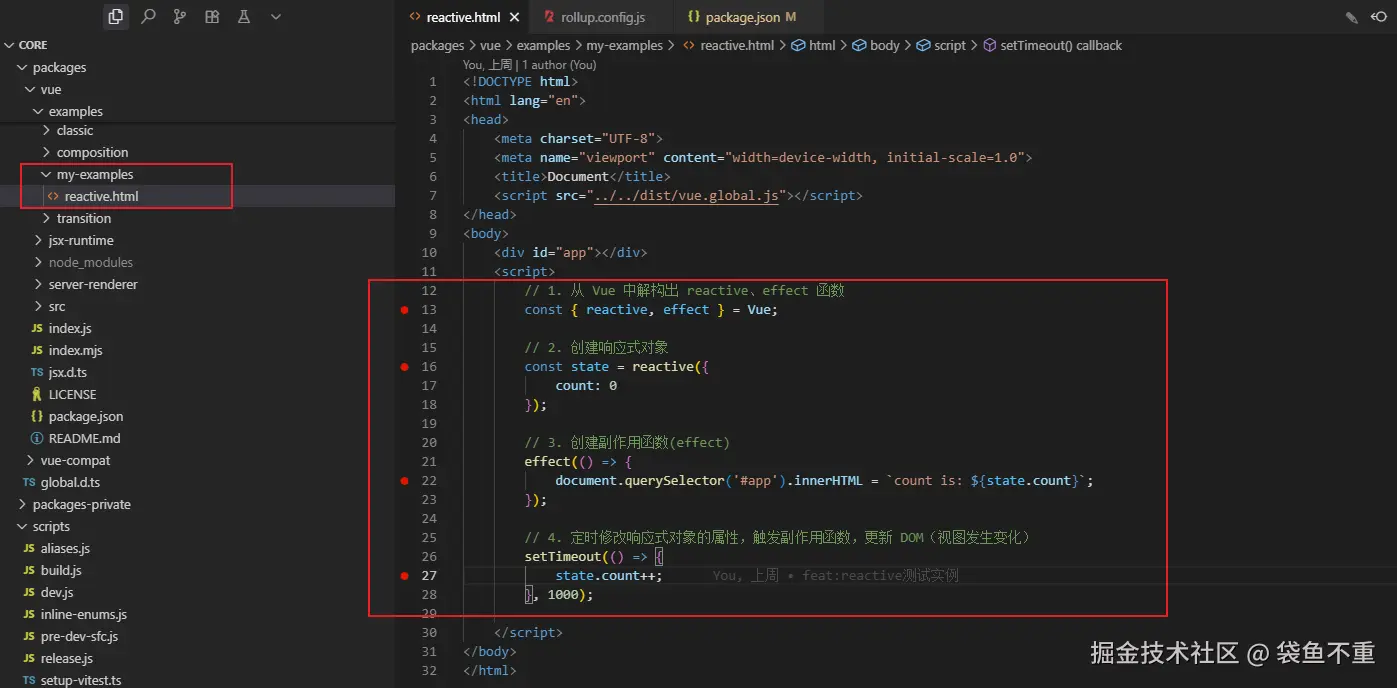Open jsx.d.ts in the file tree
The width and height of the screenshot is (1397, 688).
[x=68, y=373]
